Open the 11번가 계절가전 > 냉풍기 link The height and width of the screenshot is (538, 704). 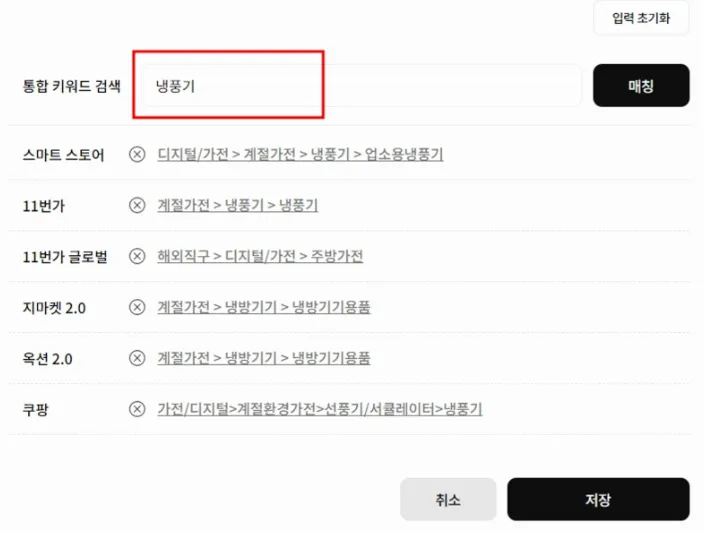[x=237, y=205]
